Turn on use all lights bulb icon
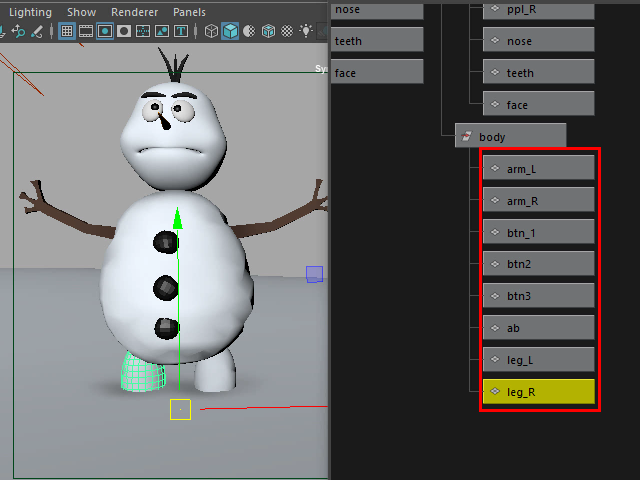Viewport: 640px width, 480px height. [x=306, y=31]
